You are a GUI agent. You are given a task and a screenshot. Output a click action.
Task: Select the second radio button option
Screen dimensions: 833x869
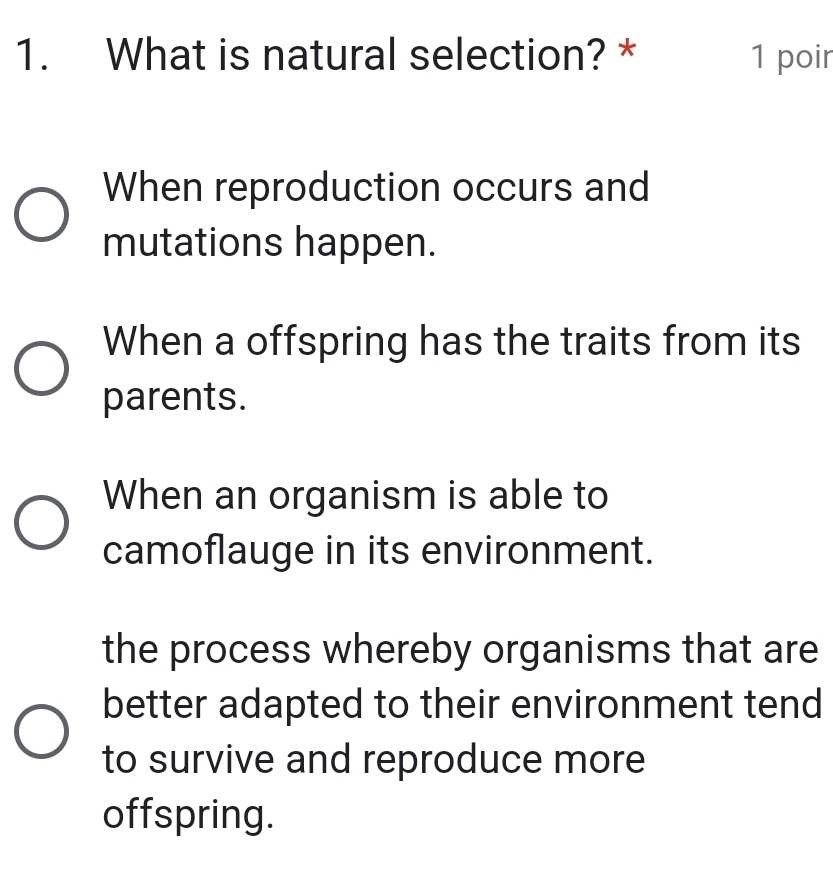(x=41, y=369)
